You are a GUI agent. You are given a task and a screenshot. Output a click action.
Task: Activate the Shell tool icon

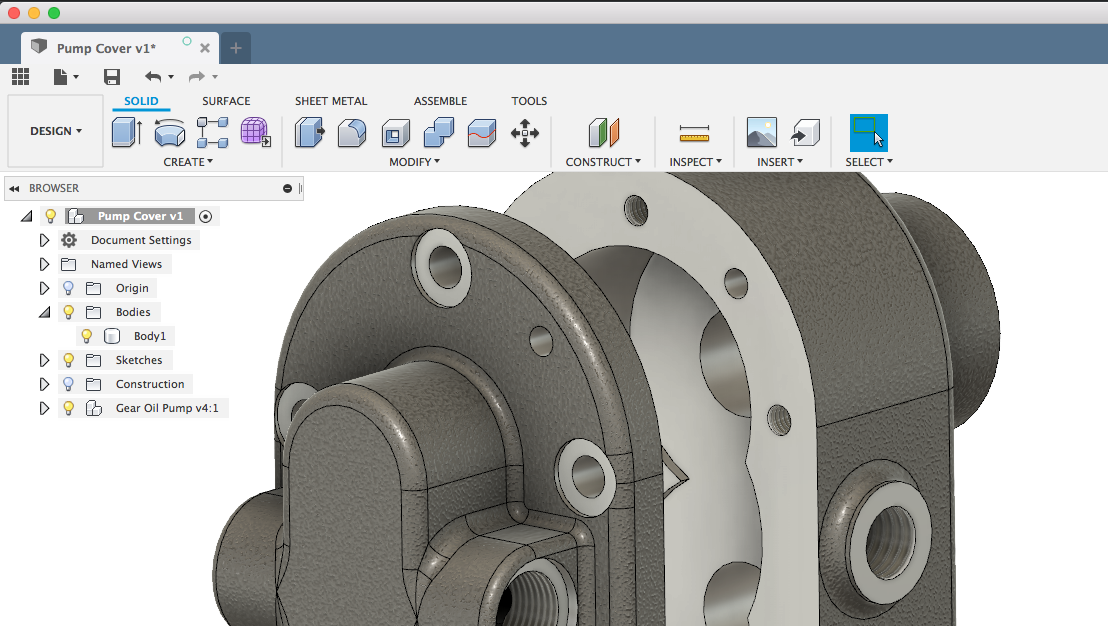click(396, 132)
